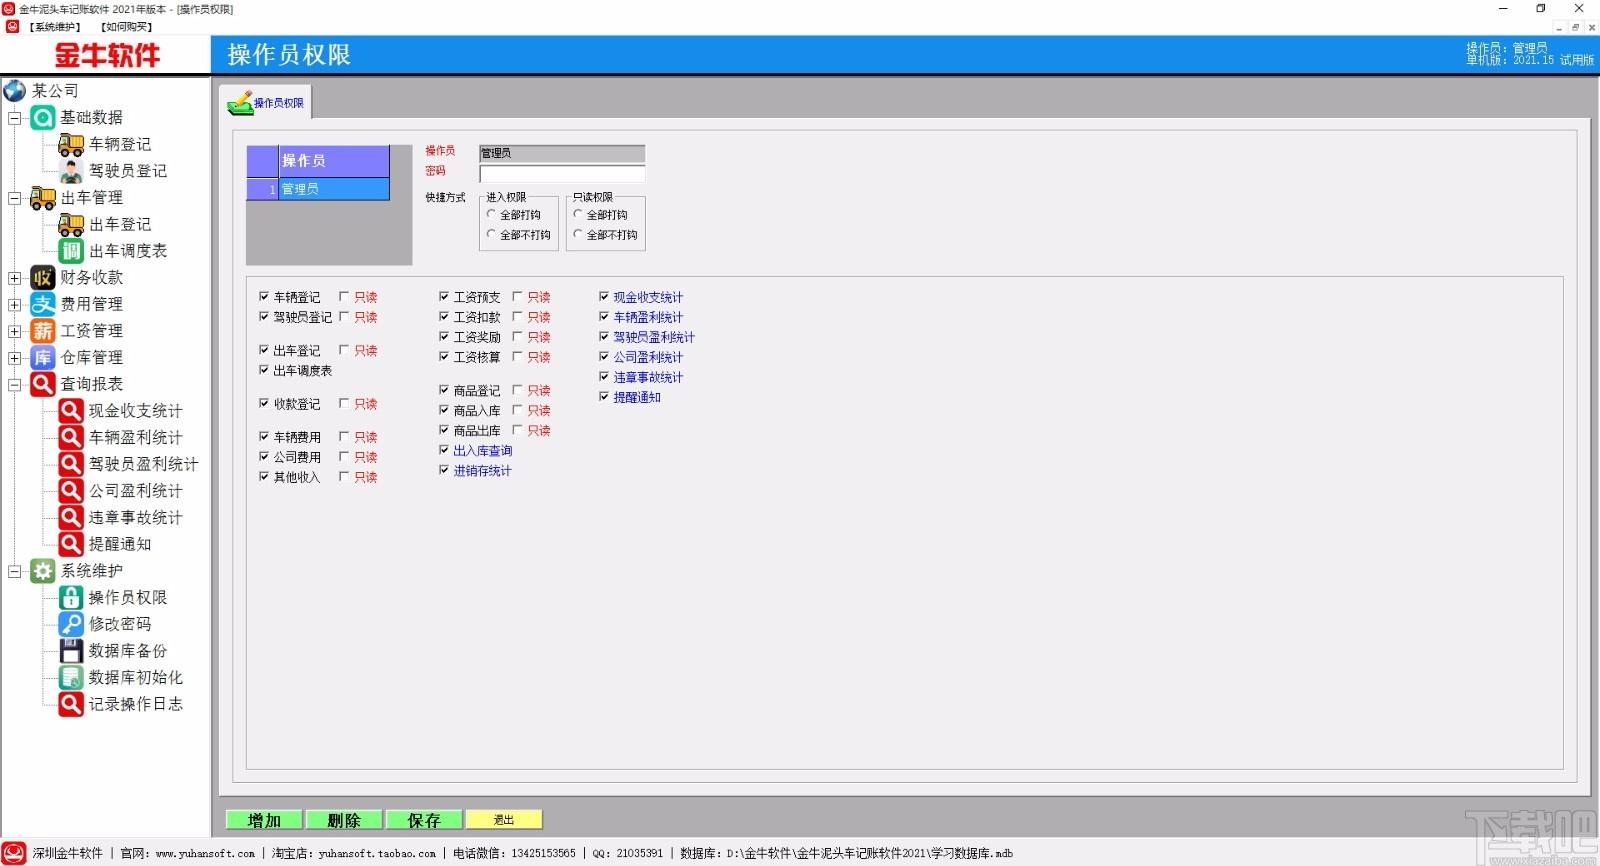Collapse the 查询报表 tree node

click(15, 384)
